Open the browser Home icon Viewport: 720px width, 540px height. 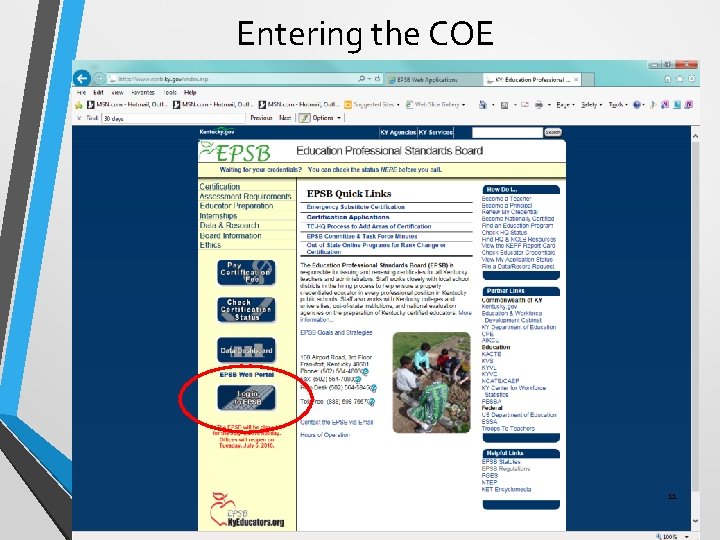tap(668, 79)
